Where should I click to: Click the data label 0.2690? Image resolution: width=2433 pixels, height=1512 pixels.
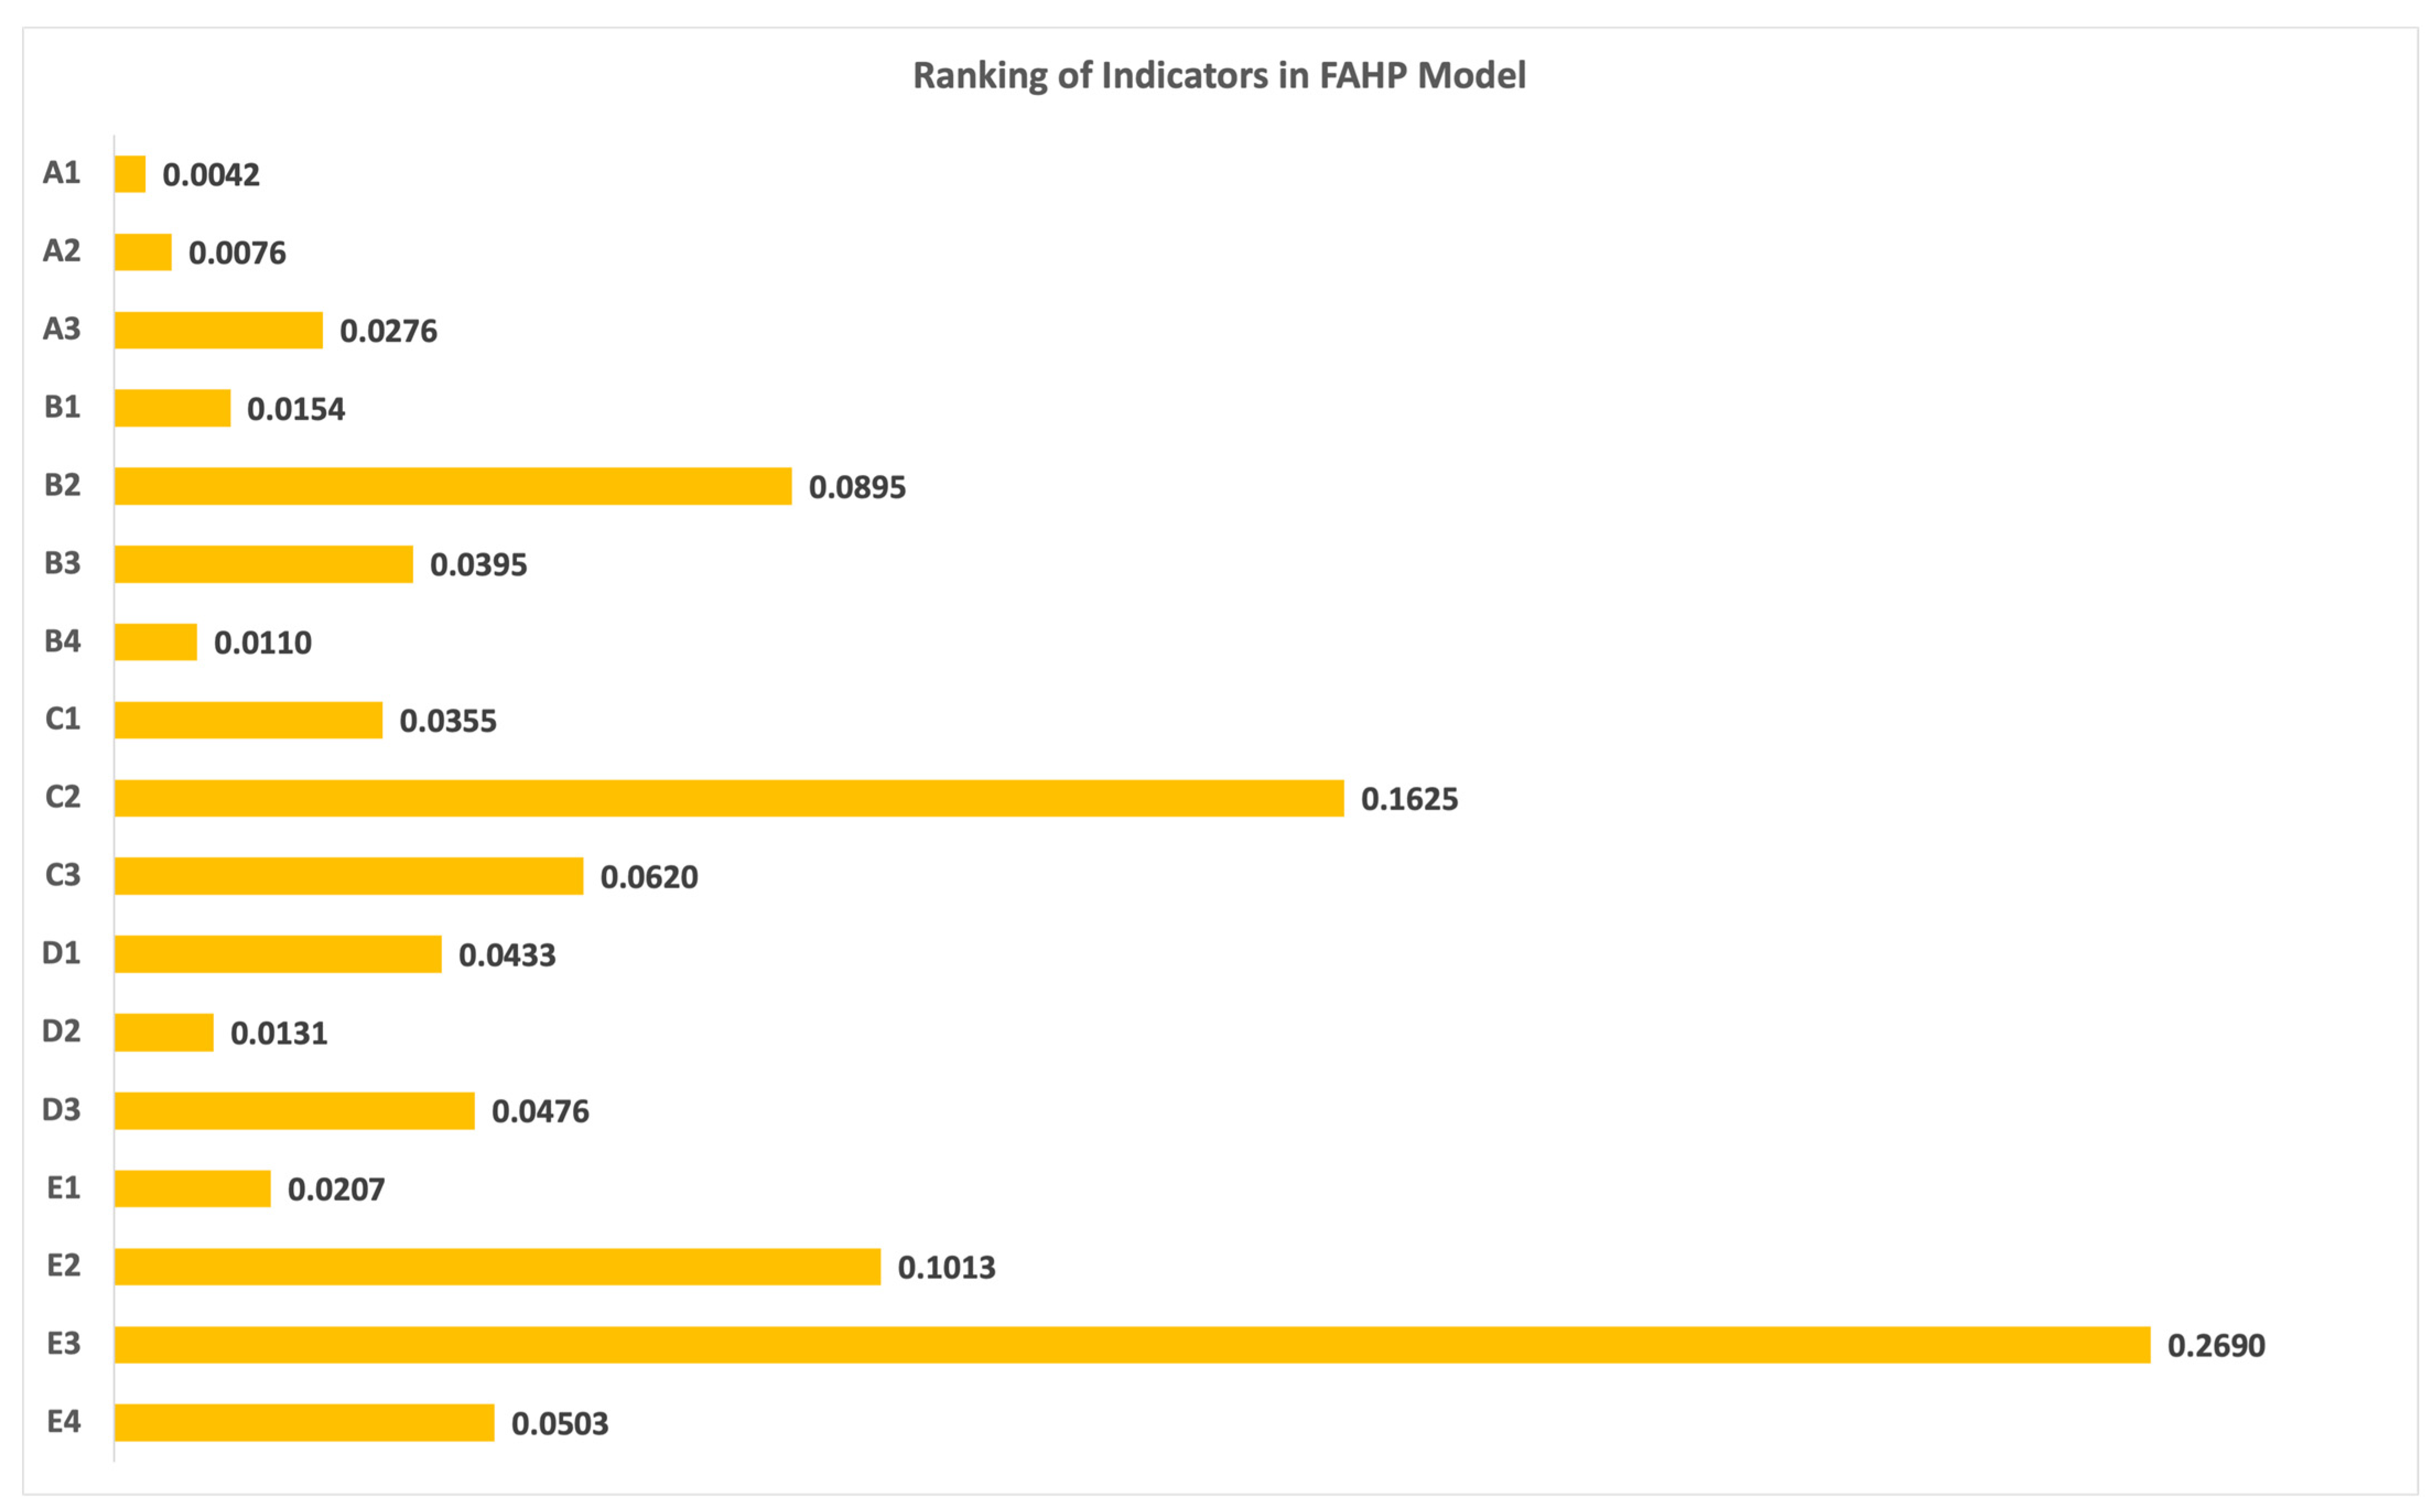(x=2215, y=1345)
